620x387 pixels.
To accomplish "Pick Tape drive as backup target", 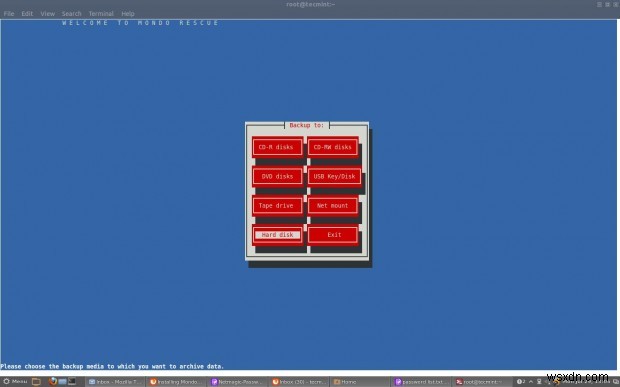I will click(277, 206).
